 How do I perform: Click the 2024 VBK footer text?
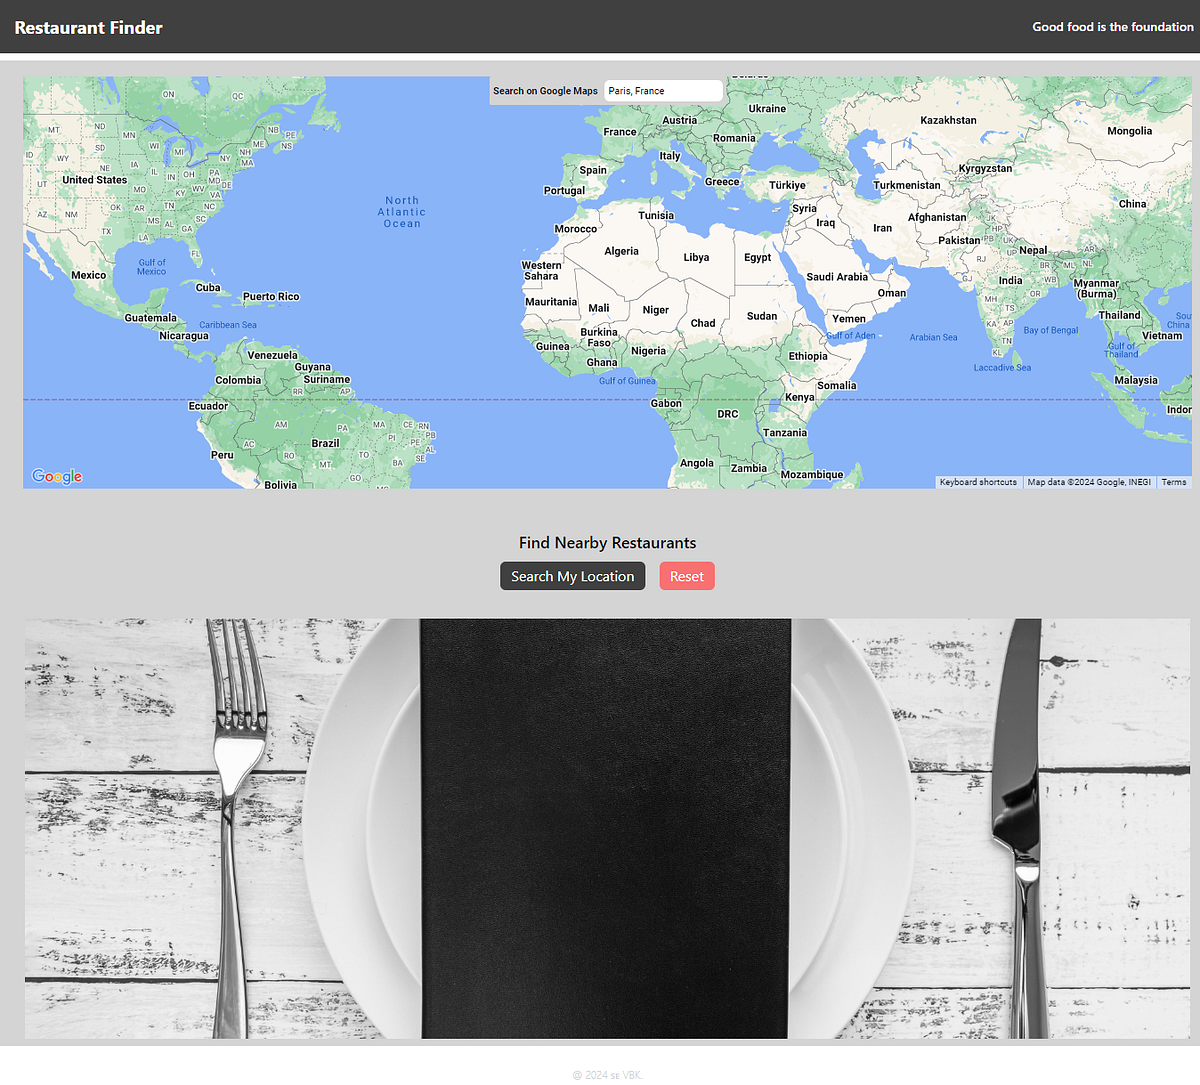[607, 1074]
